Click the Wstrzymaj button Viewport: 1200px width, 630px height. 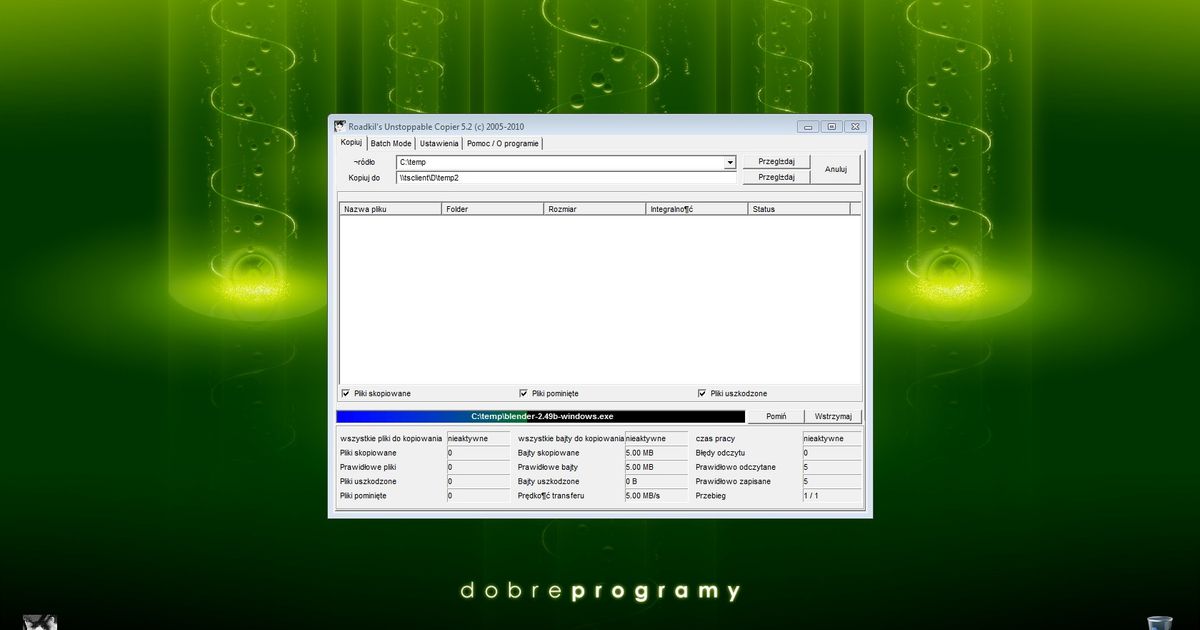click(x=833, y=416)
